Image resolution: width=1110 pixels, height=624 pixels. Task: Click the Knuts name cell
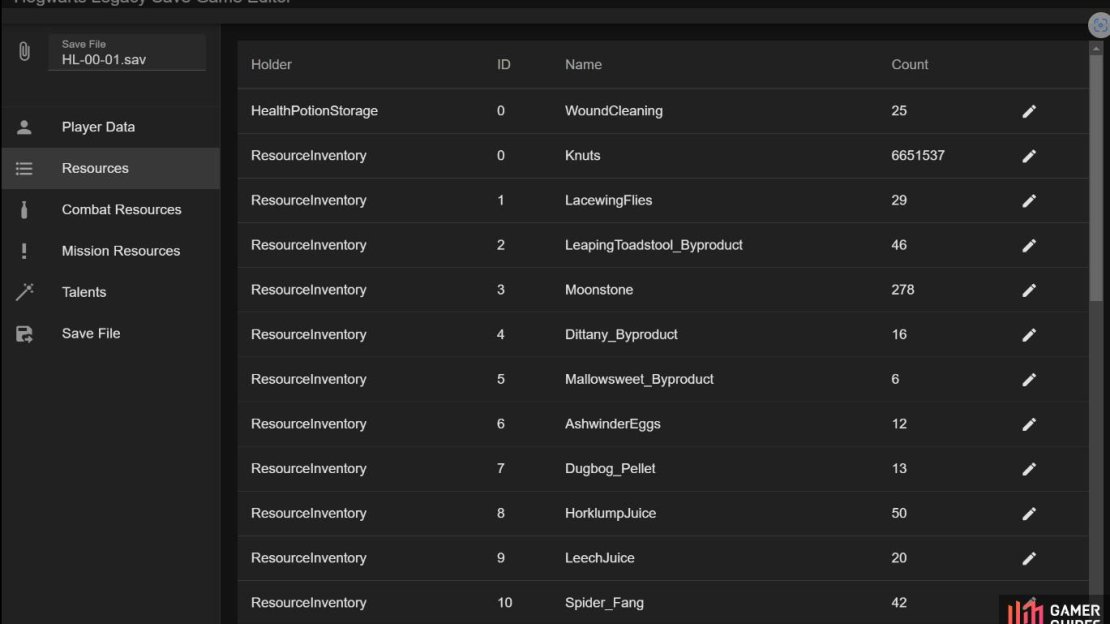[583, 155]
